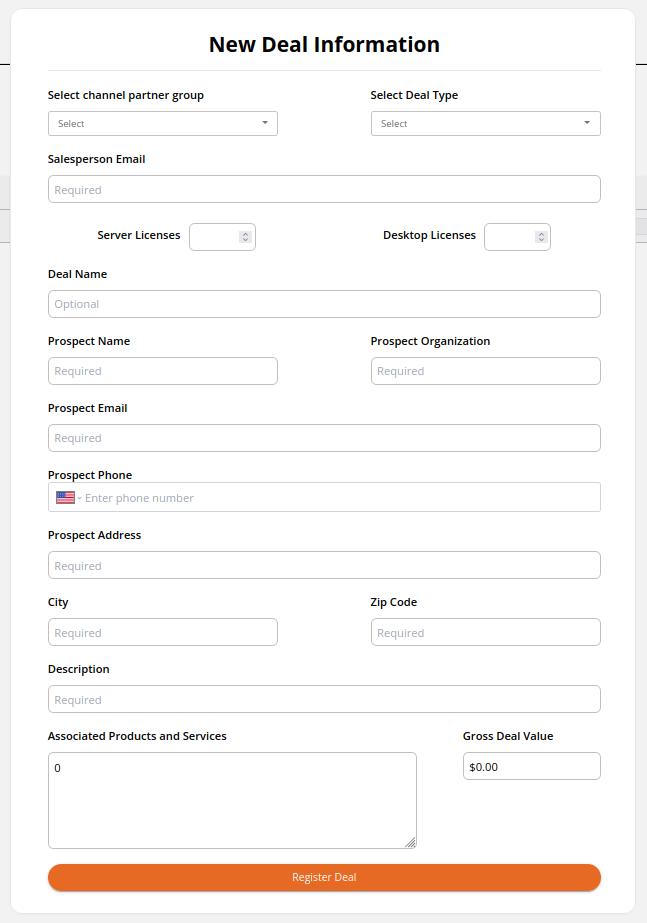
Task: Select the Gross Deal Value field
Action: tap(532, 766)
